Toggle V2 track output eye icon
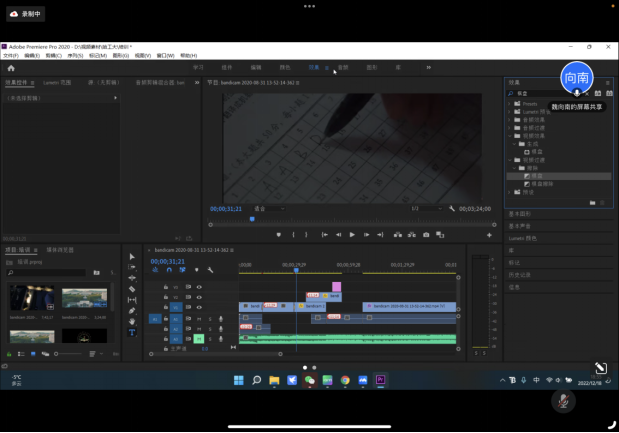Viewport: 619px width, 433px height. 199,297
